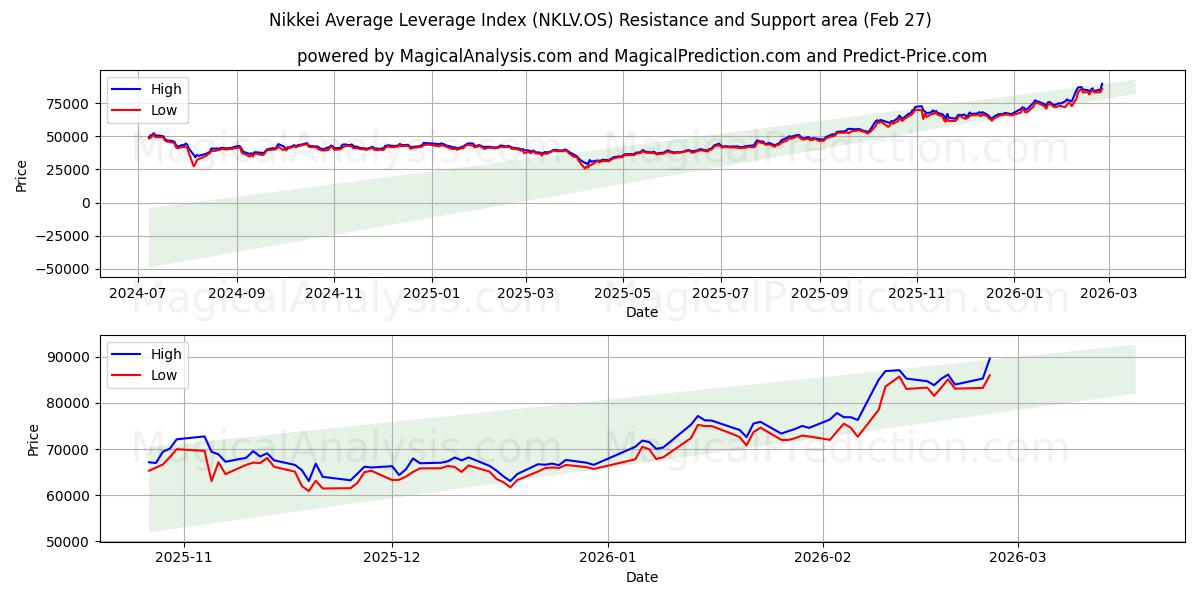Click the '2025-12' tick in bottom chart
Screen dimensions: 1200x600
(392, 556)
